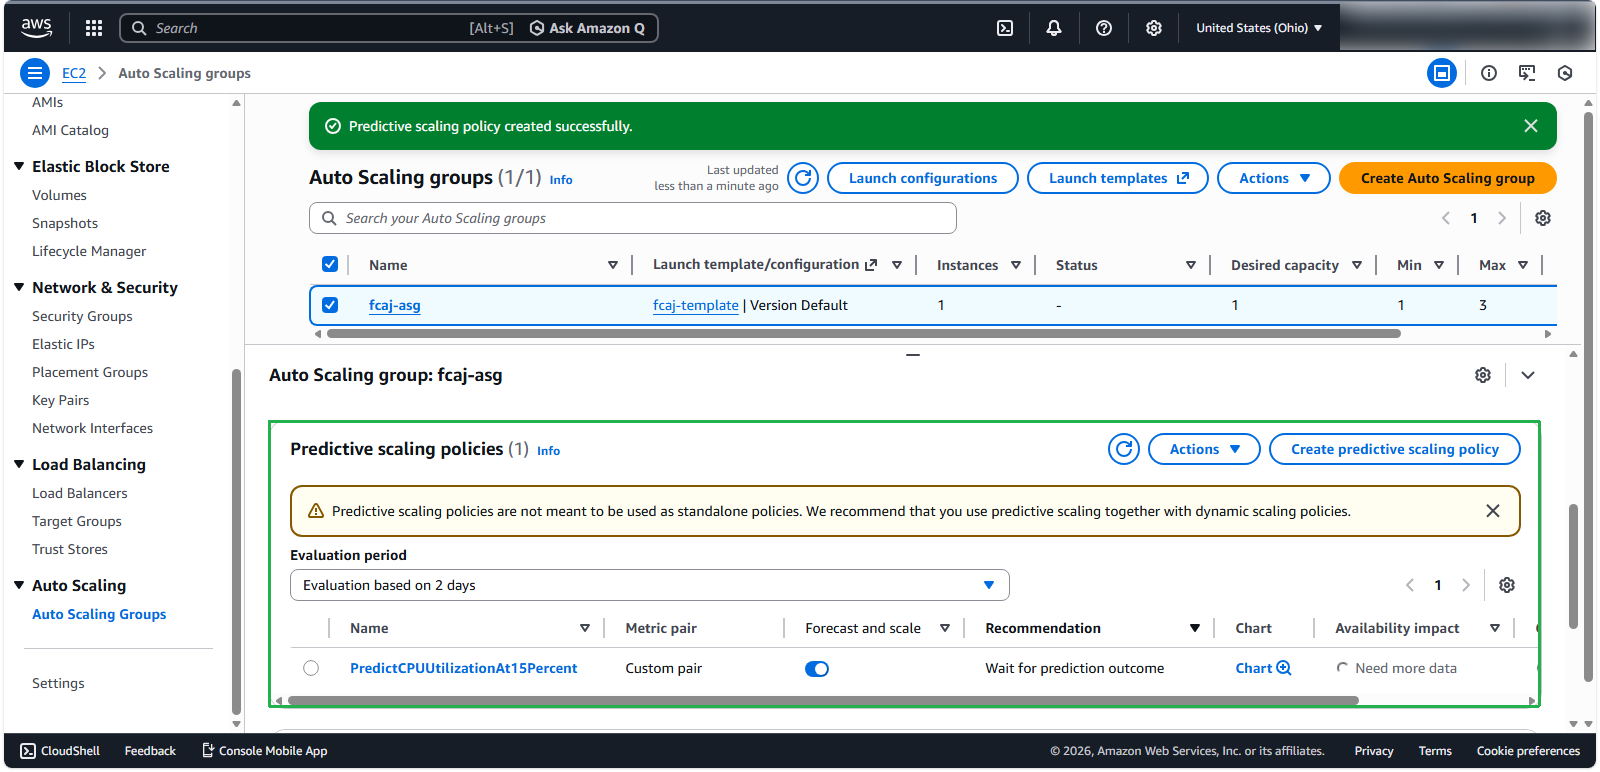Open fcaj-asg detail panel settings gear
The image size is (1600, 772).
click(x=1483, y=375)
